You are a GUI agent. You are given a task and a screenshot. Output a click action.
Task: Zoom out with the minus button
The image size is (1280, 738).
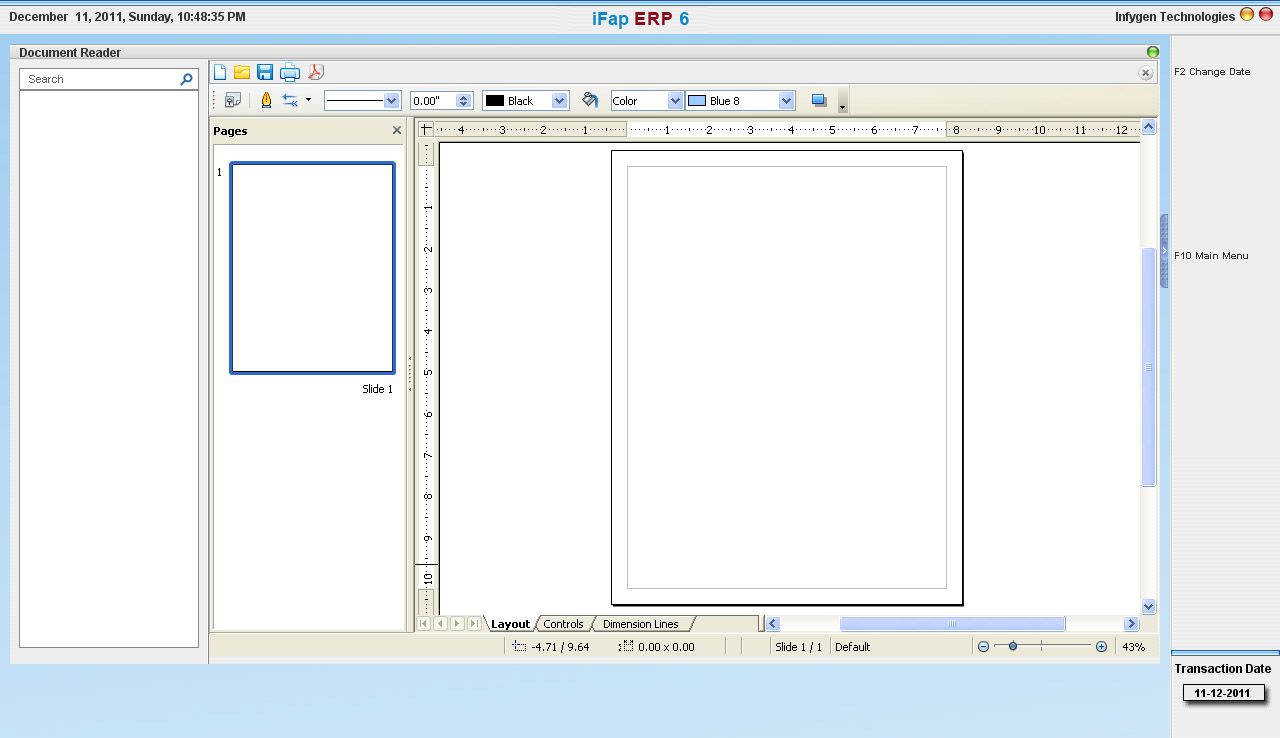click(983, 647)
